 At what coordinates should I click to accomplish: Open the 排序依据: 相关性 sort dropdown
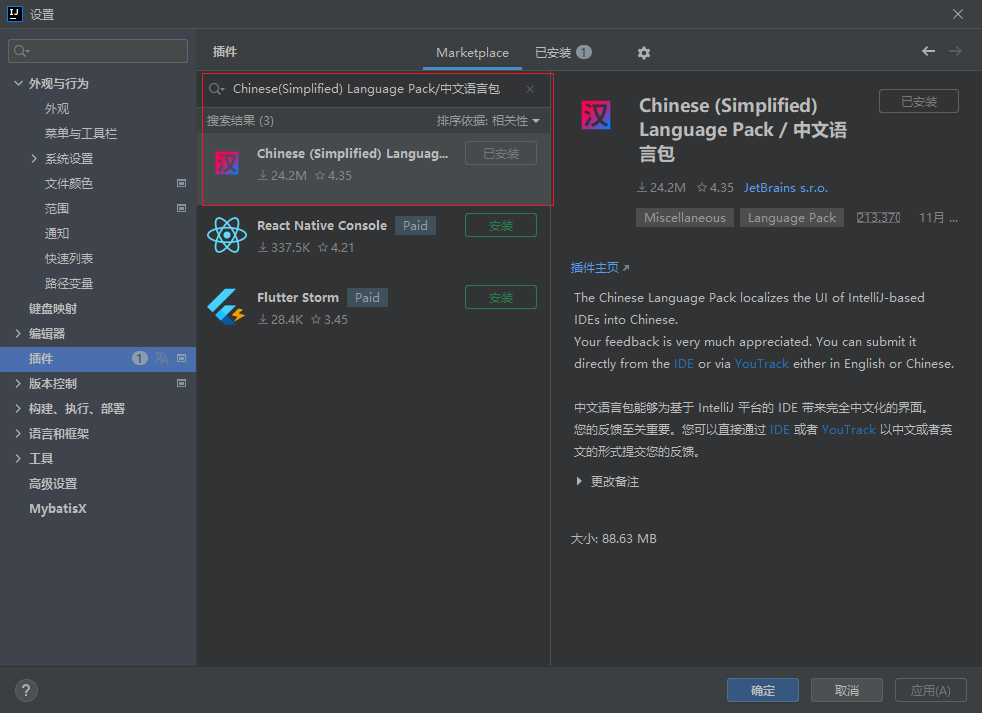pos(488,121)
